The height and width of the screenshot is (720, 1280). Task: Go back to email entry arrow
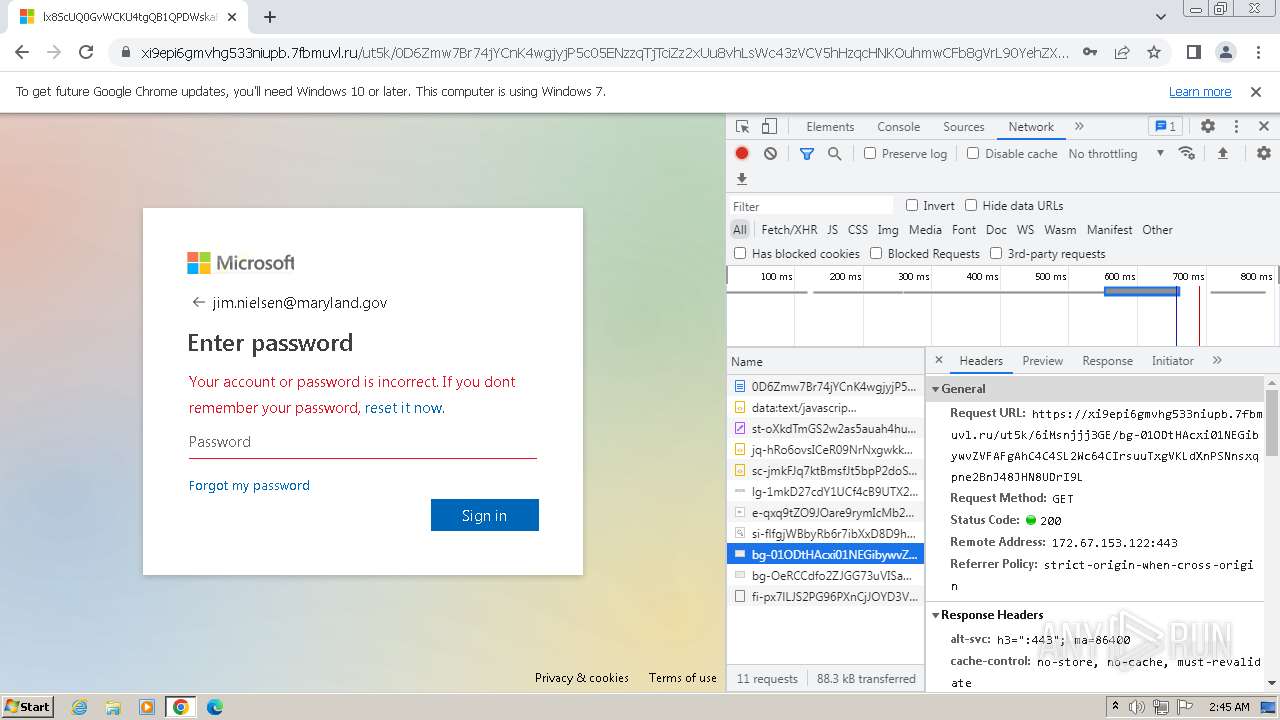(x=198, y=302)
